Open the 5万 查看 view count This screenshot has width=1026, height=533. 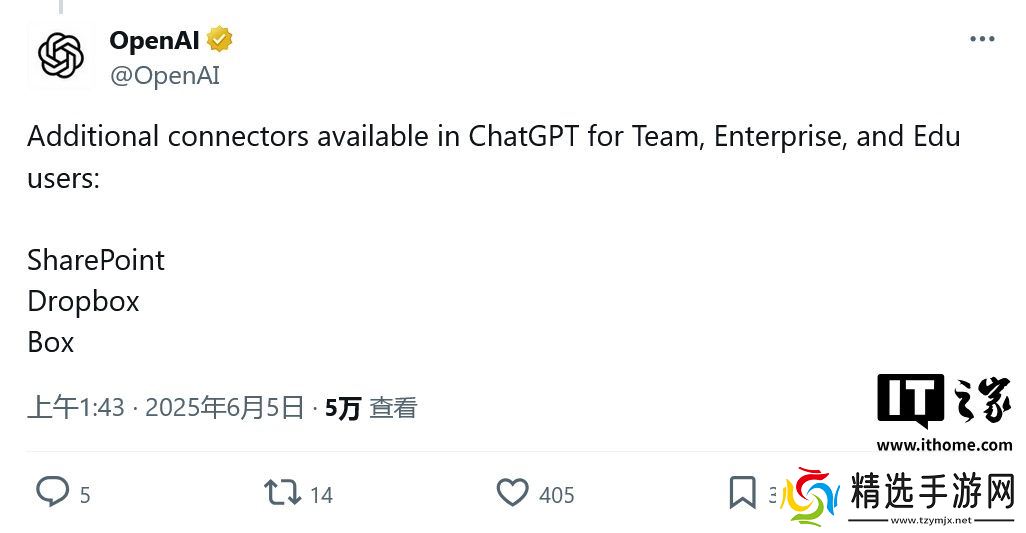371,408
